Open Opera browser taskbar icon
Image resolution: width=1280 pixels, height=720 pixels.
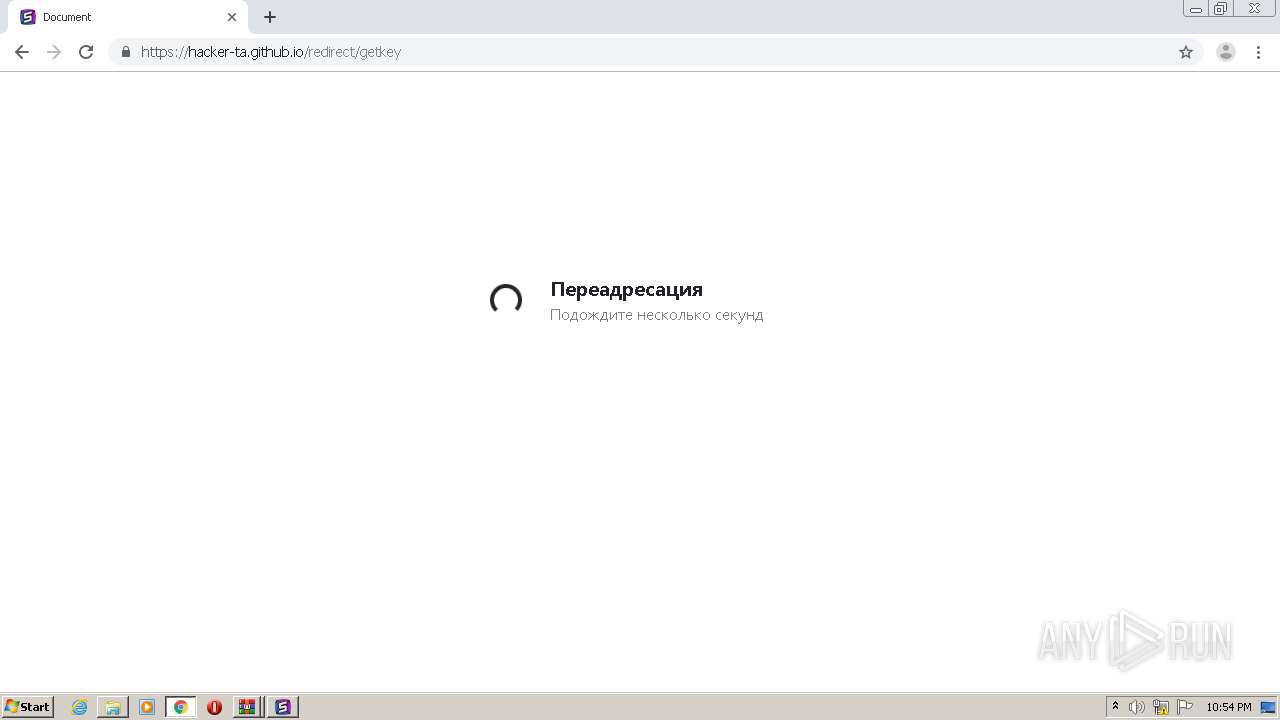click(214, 707)
